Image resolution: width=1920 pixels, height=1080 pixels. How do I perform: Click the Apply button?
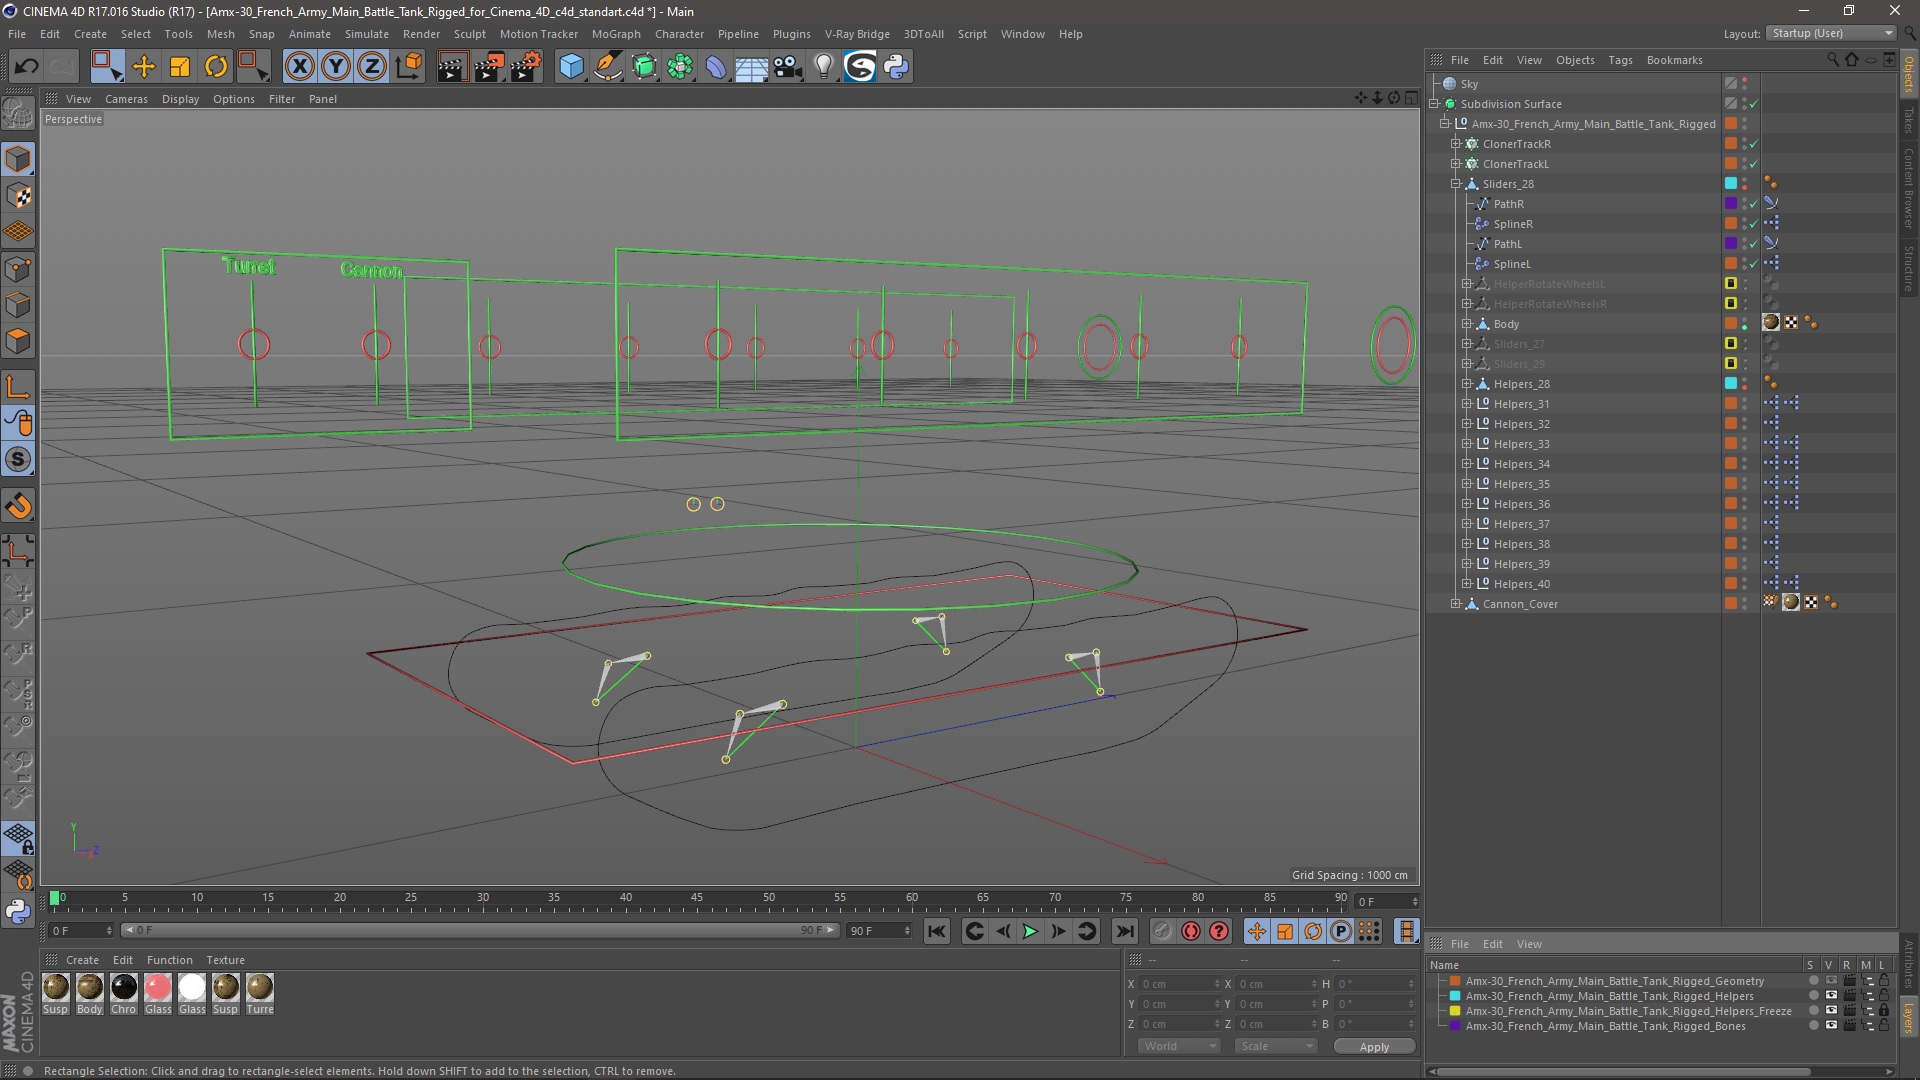point(1374,1046)
